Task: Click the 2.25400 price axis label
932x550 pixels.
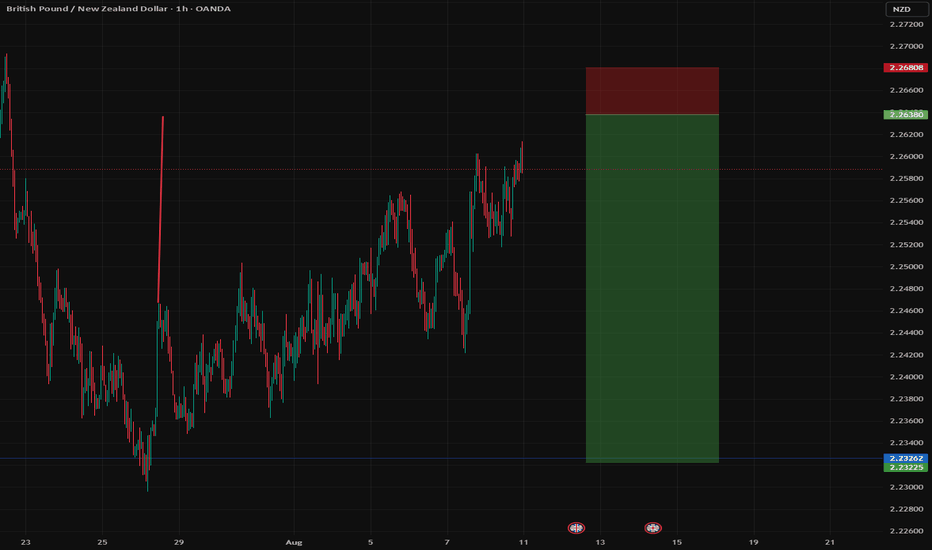Action: [x=906, y=222]
